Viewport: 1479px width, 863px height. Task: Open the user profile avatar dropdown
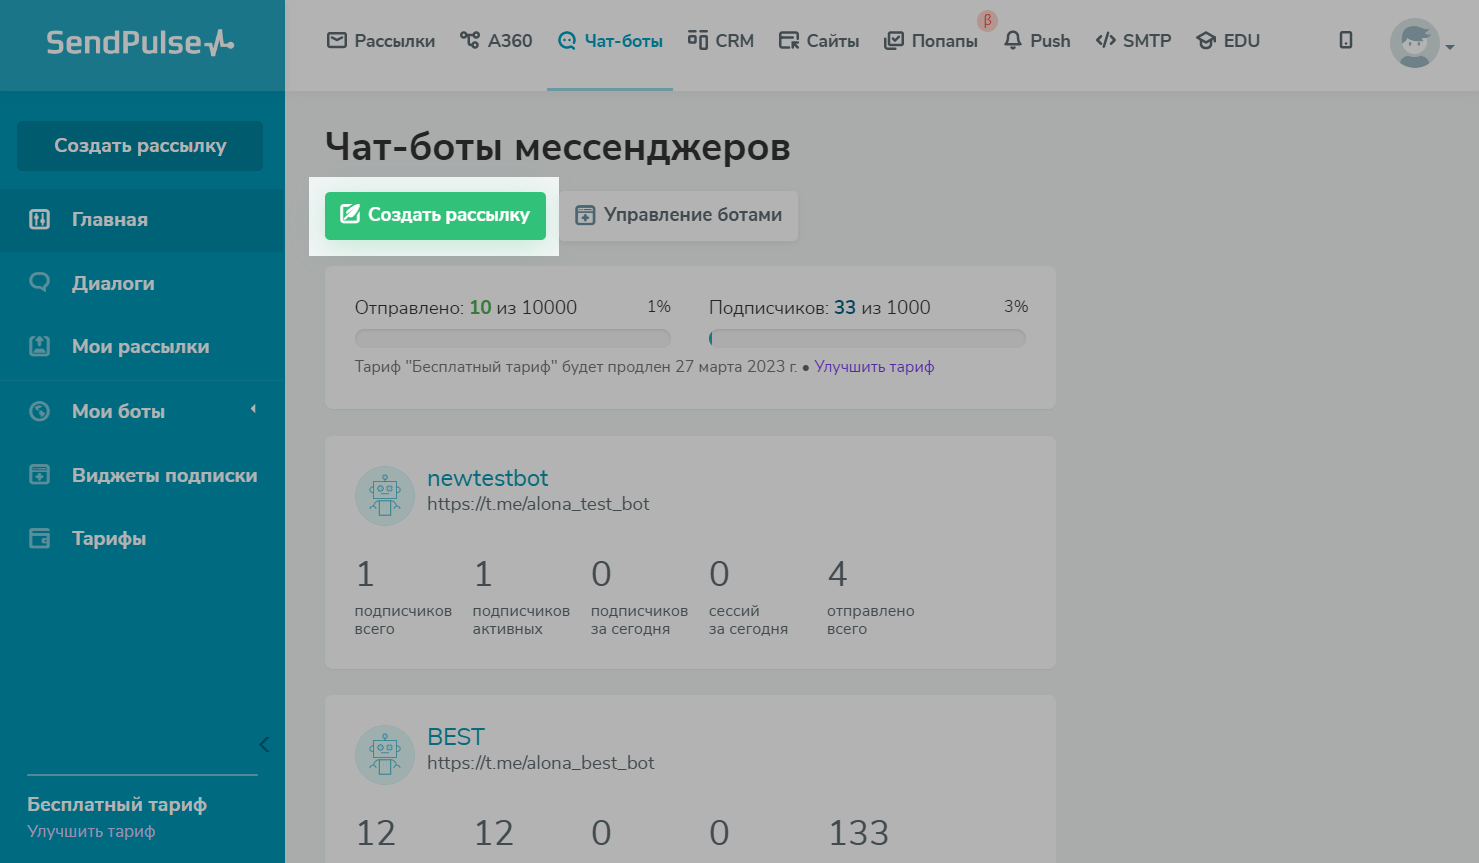pyautogui.click(x=1420, y=44)
